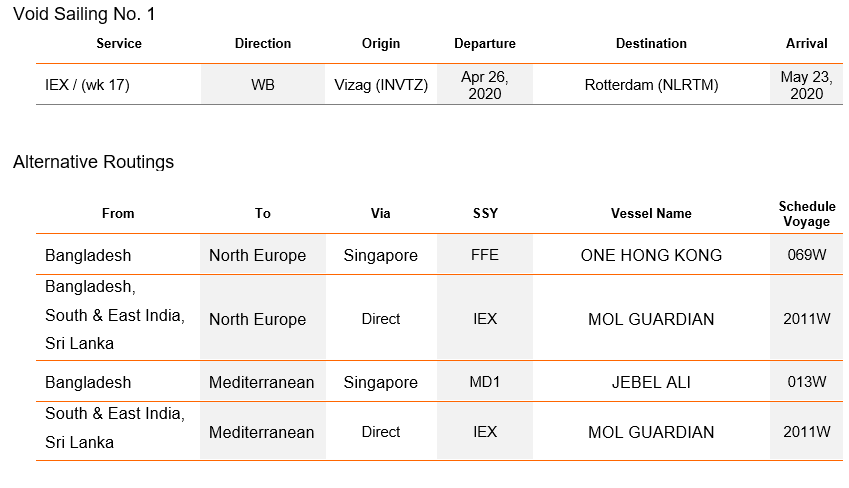Click voyage number 069W
Screen dimensions: 849x488
(807, 255)
